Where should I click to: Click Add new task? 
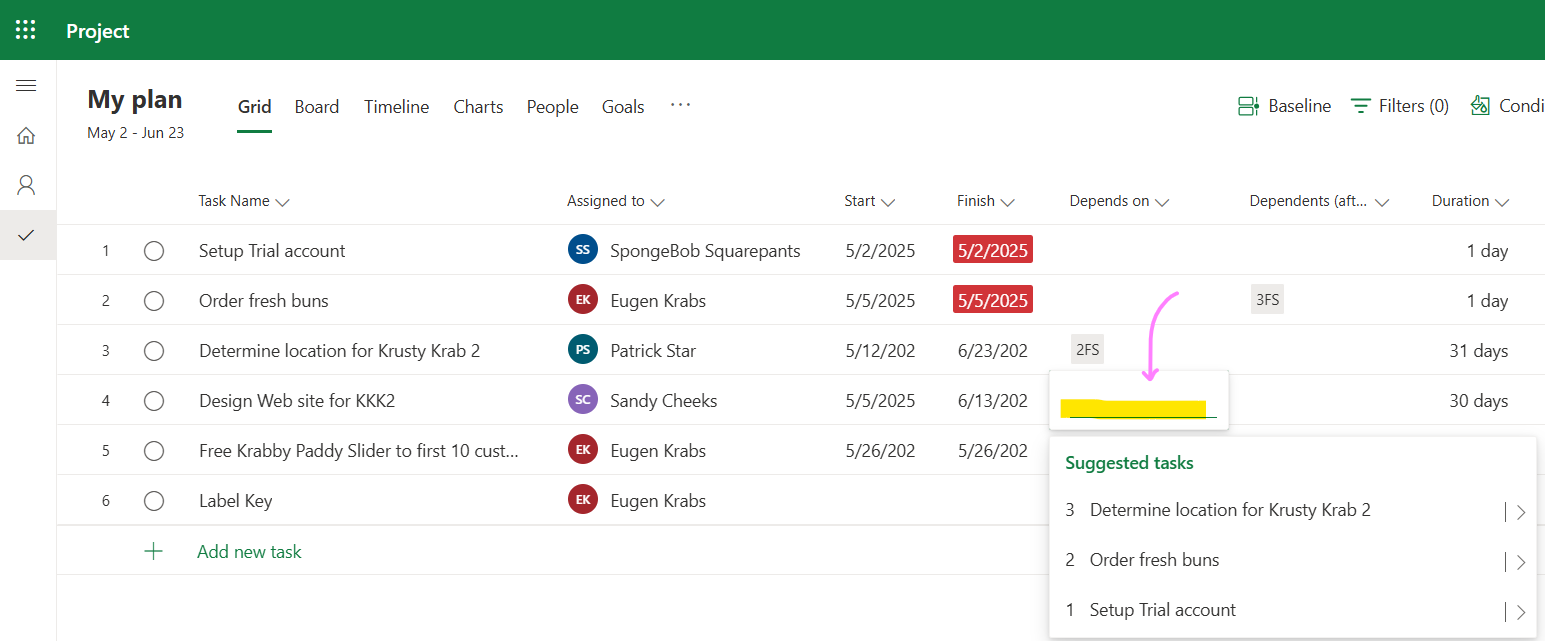pyautogui.click(x=249, y=551)
